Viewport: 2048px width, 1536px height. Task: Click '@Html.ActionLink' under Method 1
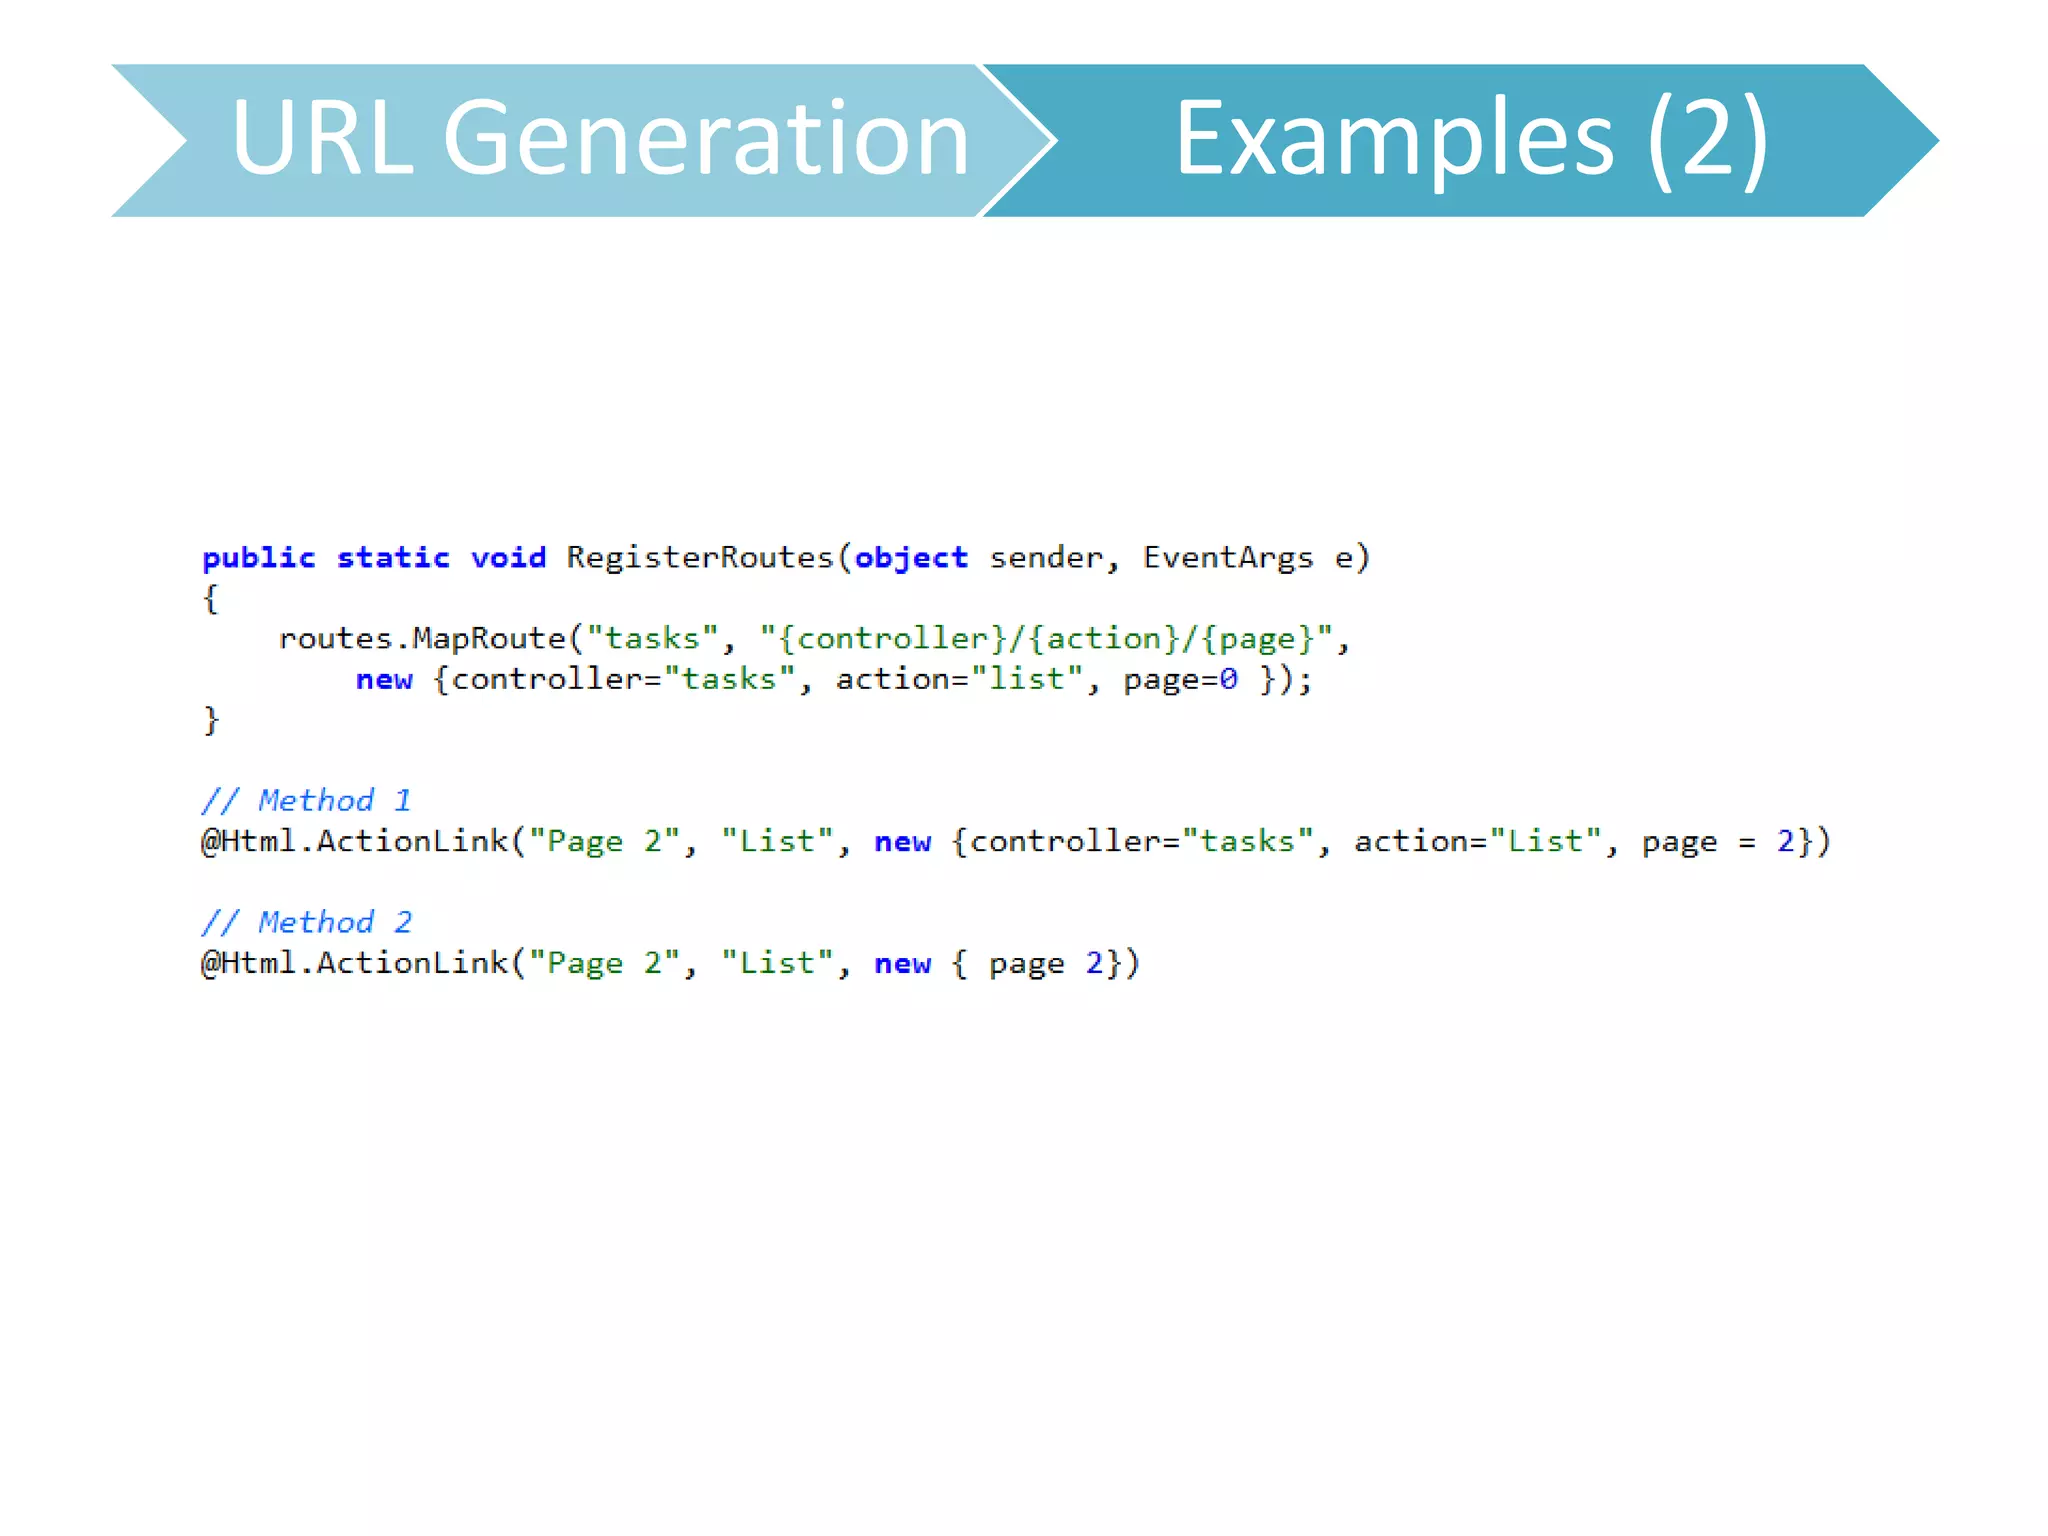(355, 841)
